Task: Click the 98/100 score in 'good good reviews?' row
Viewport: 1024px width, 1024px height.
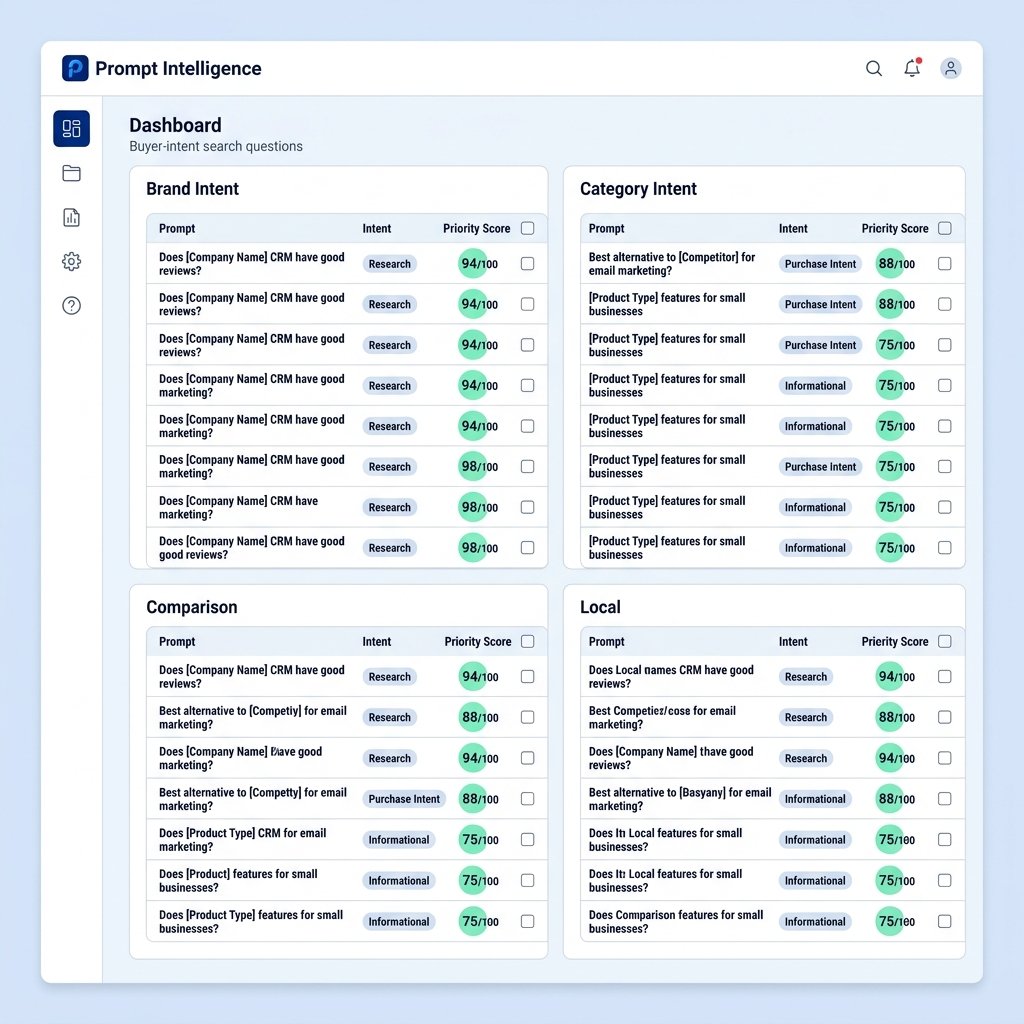Action: 479,548
